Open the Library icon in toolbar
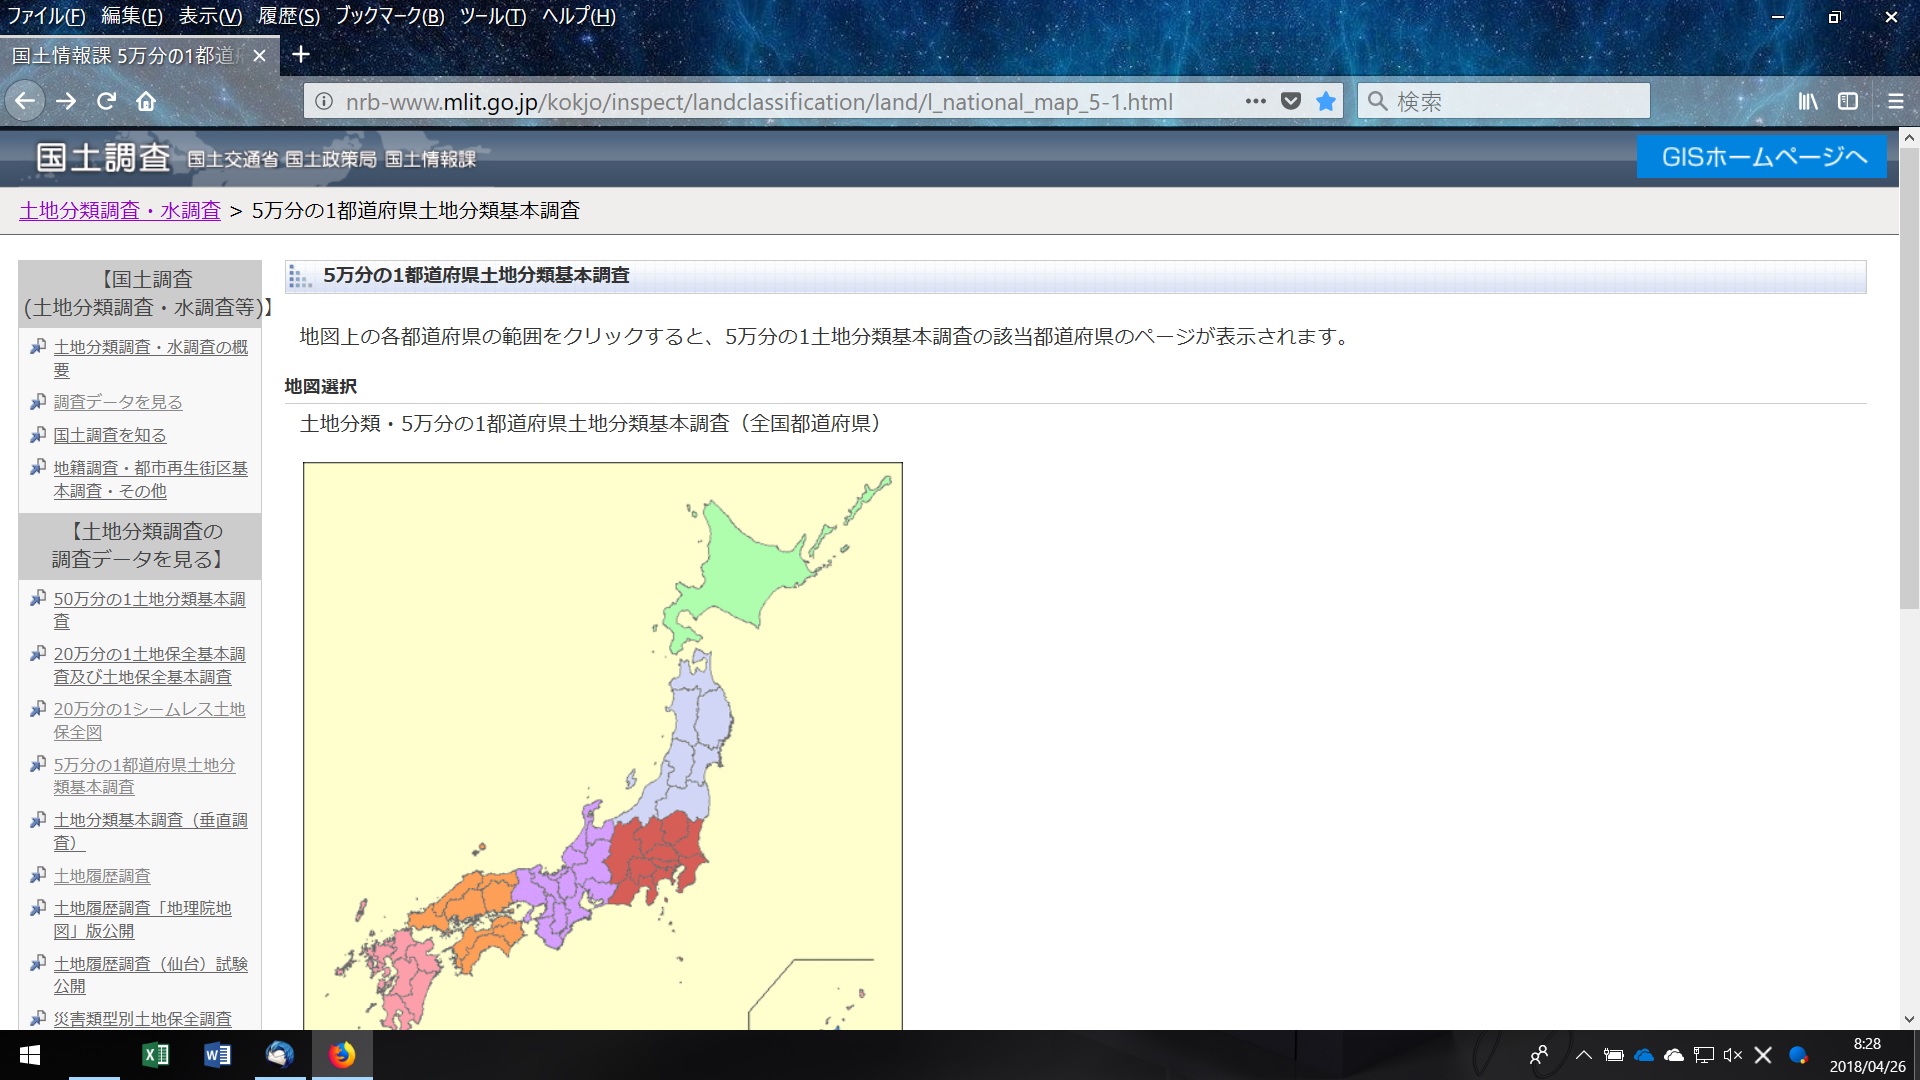Viewport: 1920px width, 1080px height. (1808, 101)
